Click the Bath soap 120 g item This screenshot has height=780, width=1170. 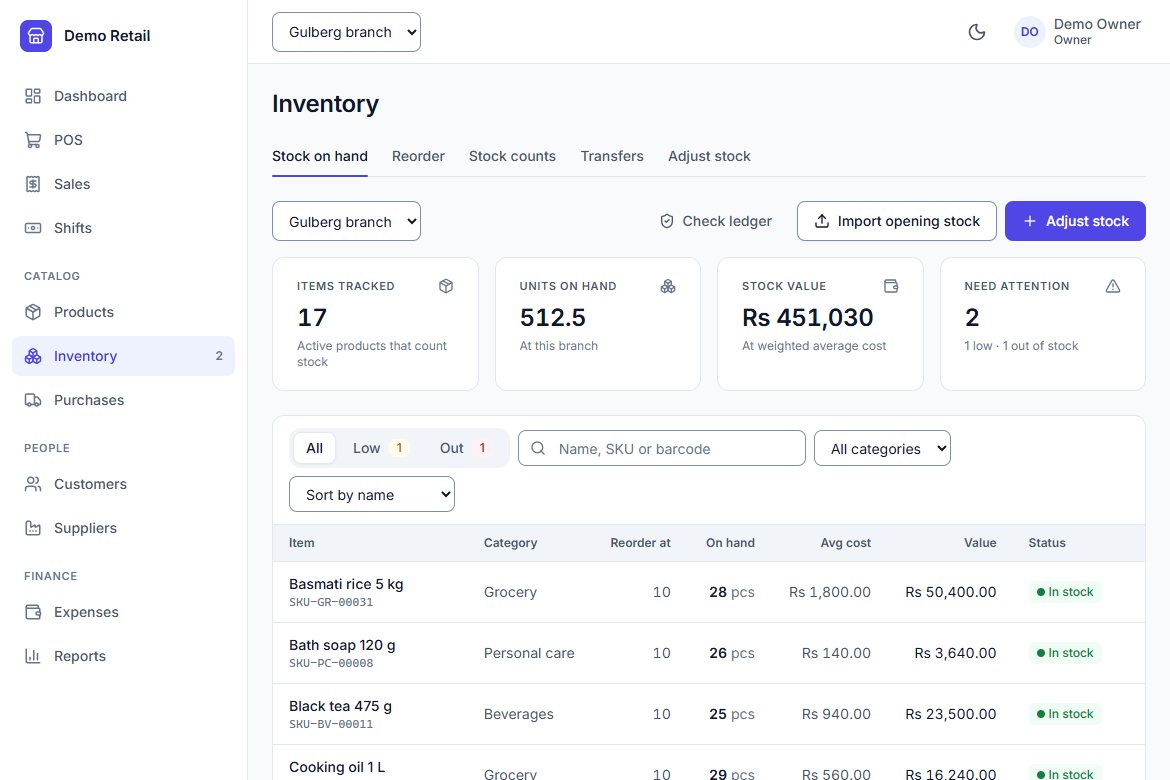pyautogui.click(x=342, y=645)
